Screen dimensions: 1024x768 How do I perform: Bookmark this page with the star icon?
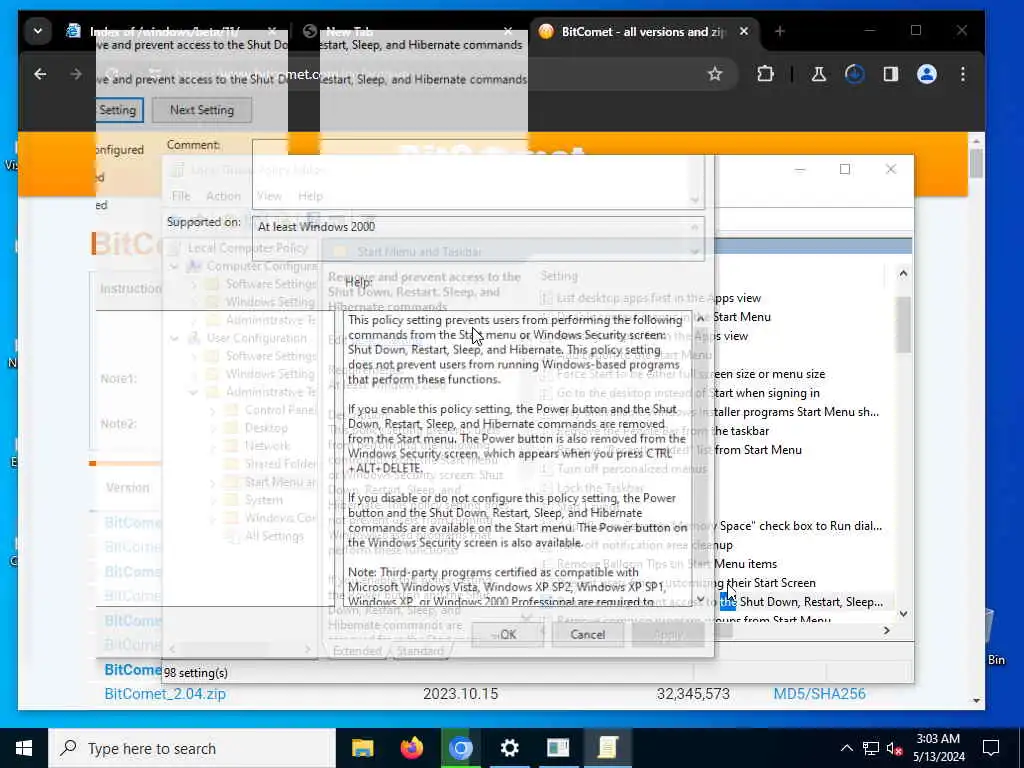[x=715, y=74]
